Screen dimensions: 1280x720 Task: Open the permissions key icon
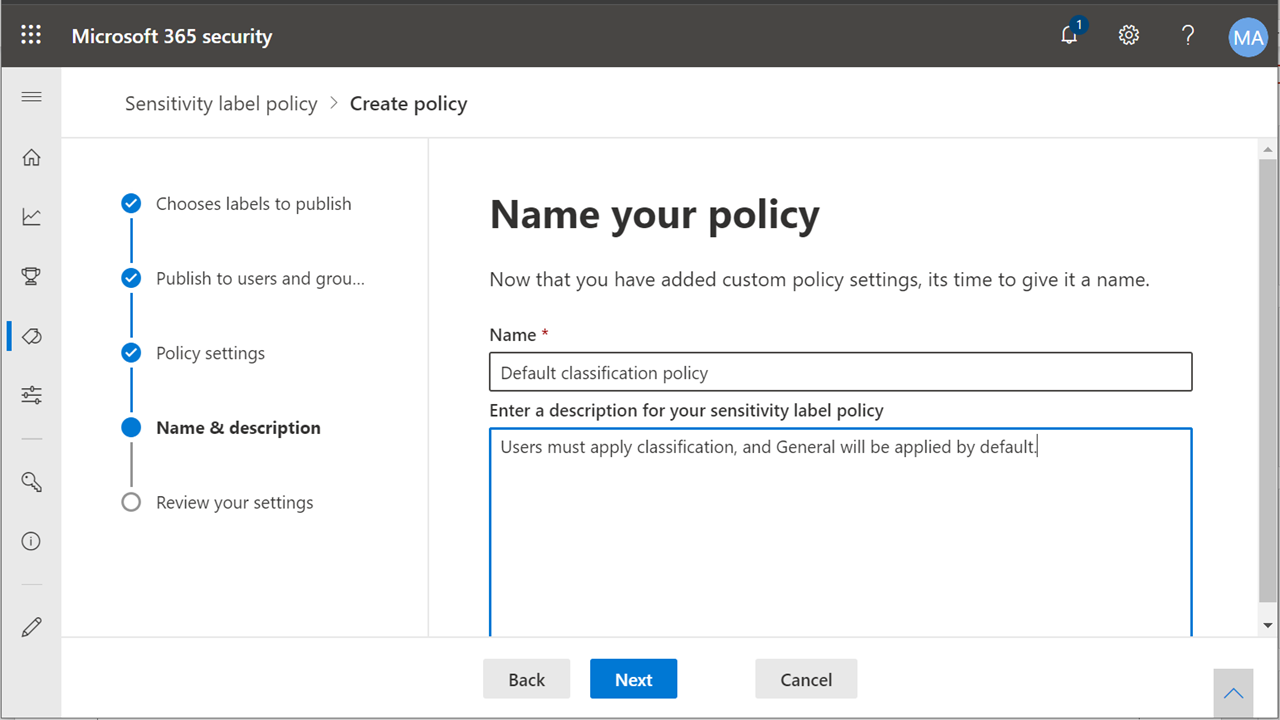(31, 482)
